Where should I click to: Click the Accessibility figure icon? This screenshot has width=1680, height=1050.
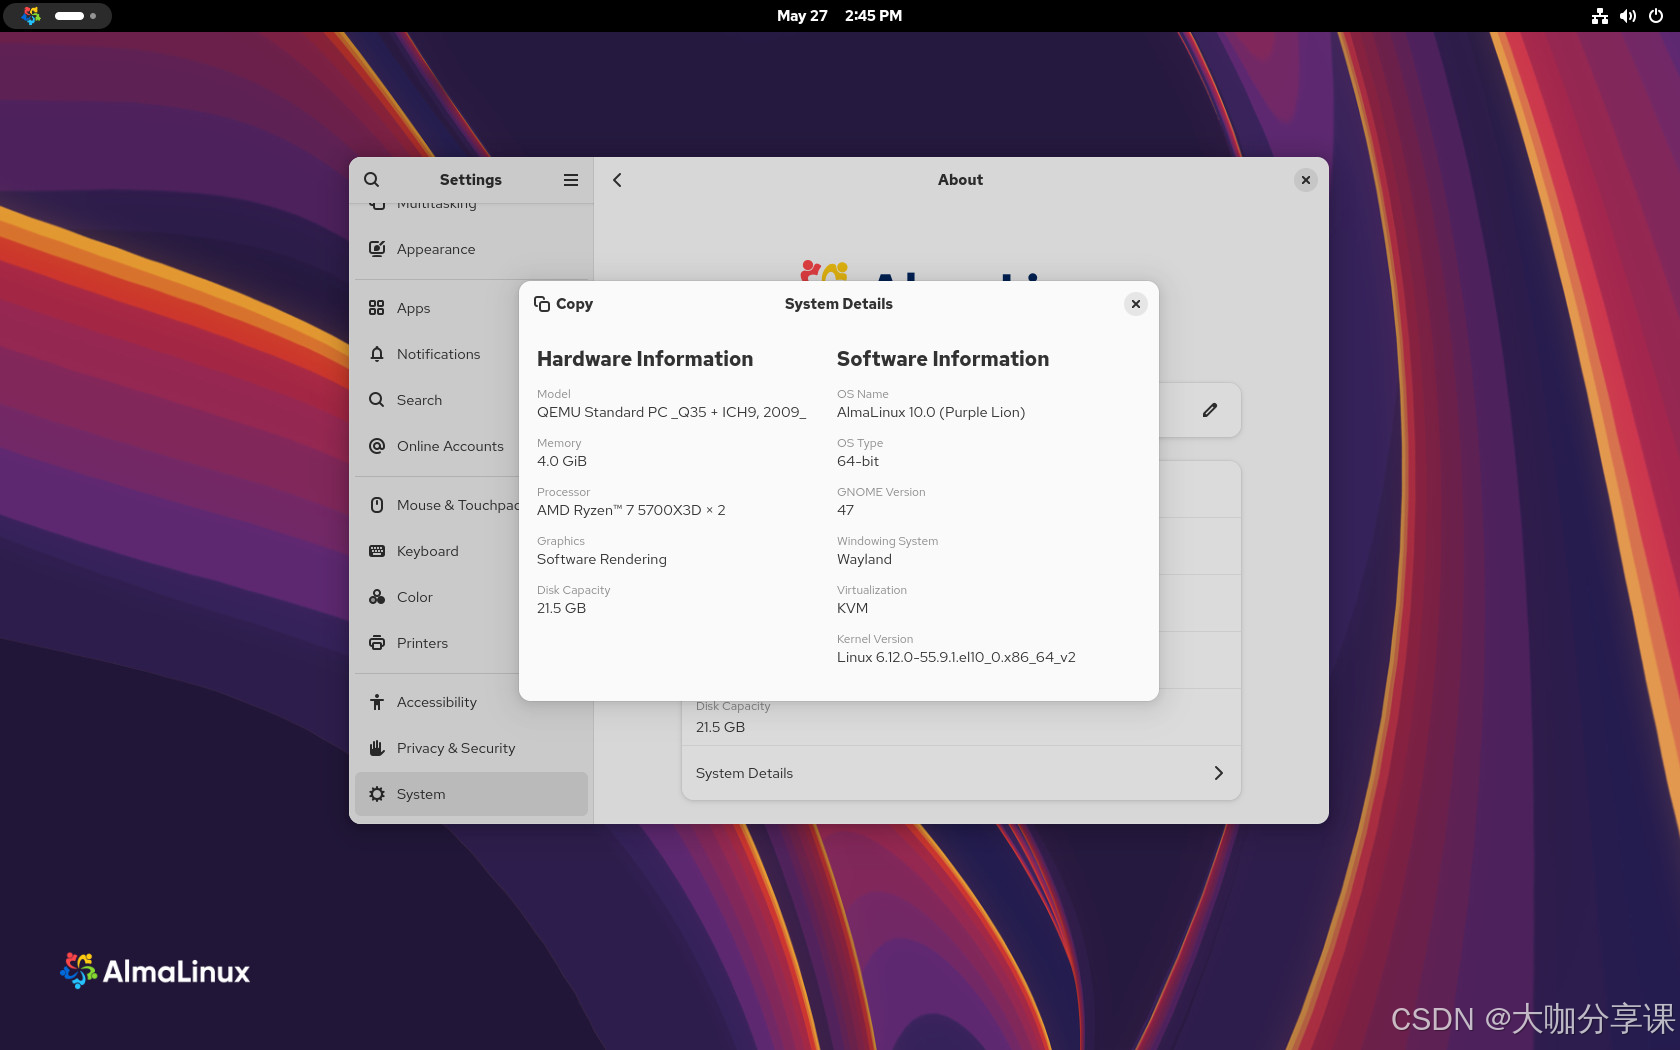pos(377,702)
